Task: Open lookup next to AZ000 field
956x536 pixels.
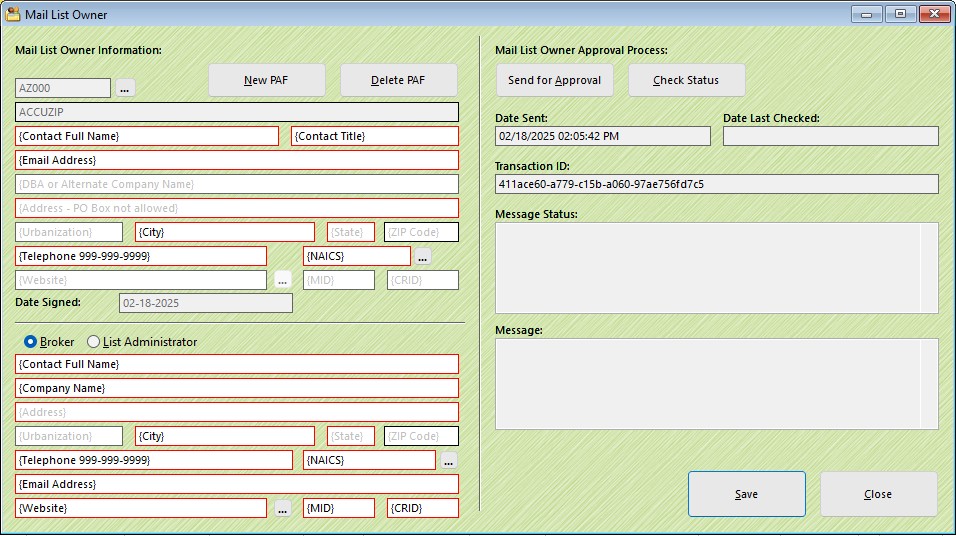Action: 125,88
